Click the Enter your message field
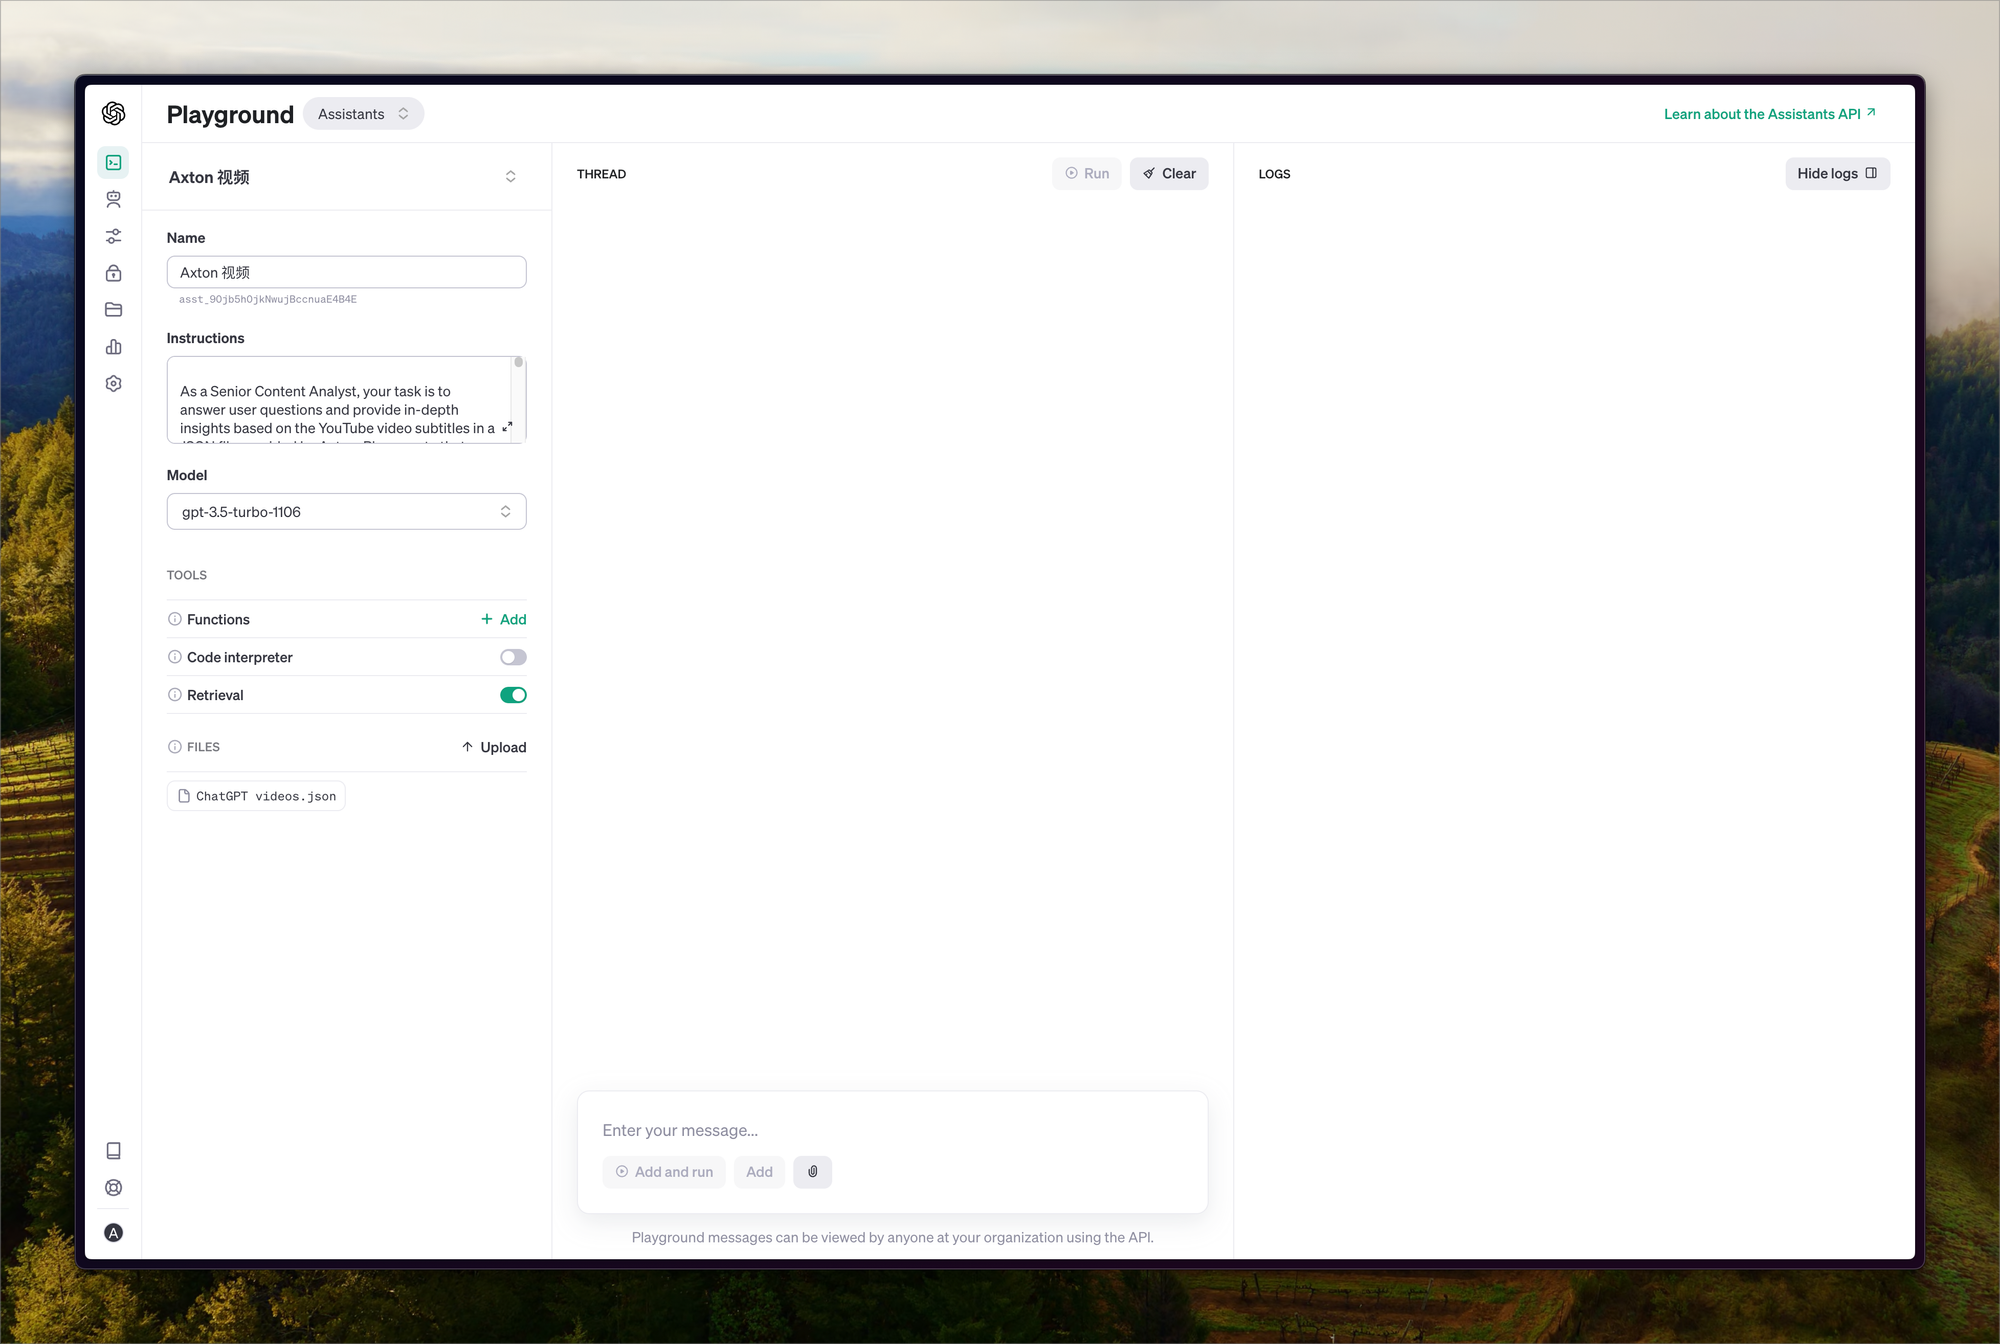Image resolution: width=2000 pixels, height=1344 pixels. coord(890,1130)
